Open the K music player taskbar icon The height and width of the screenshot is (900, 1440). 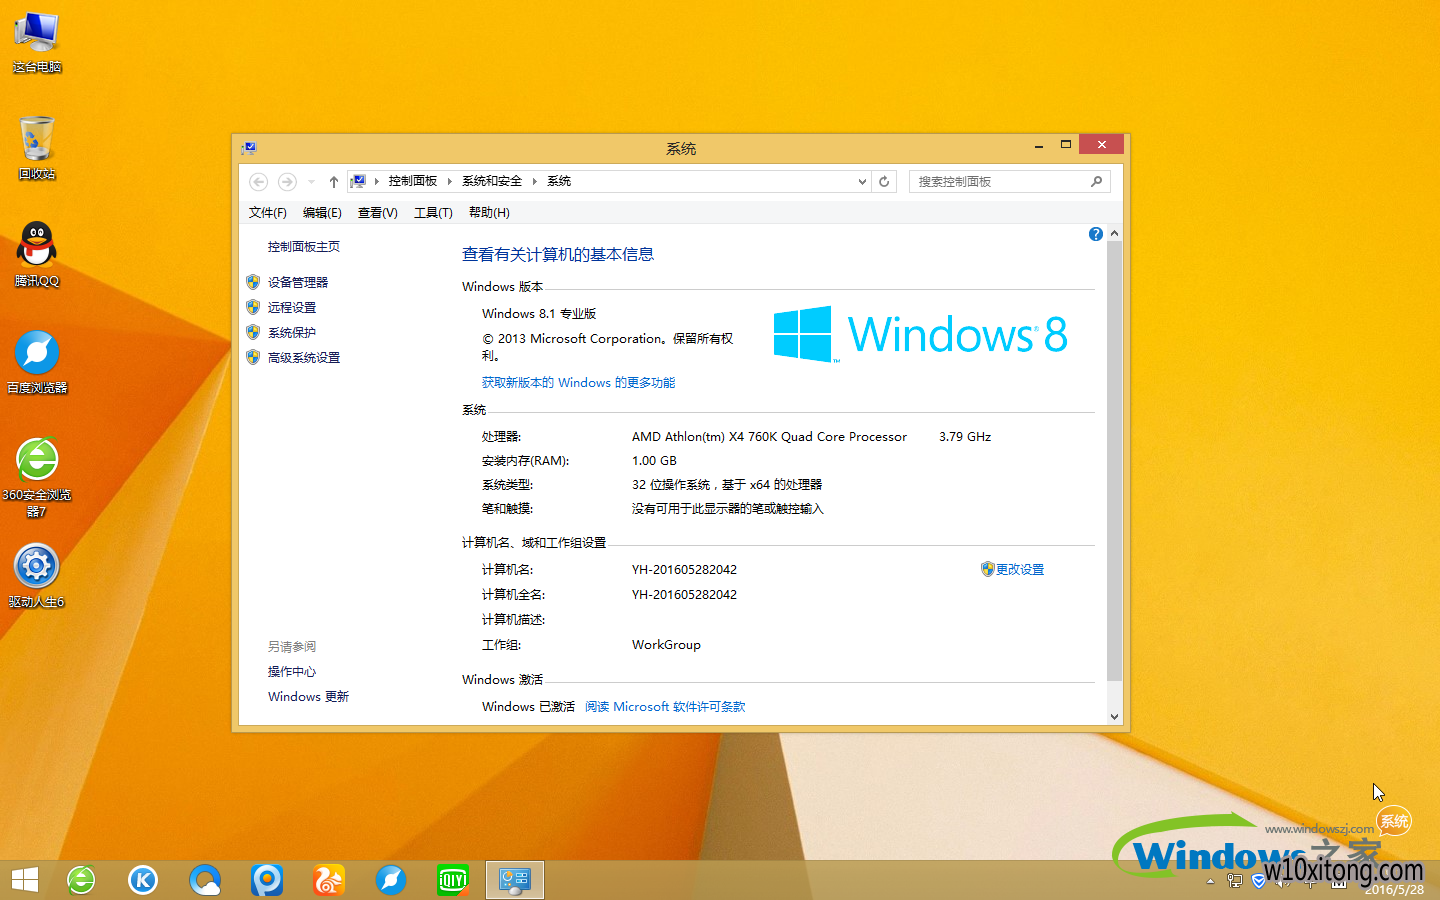coord(143,880)
